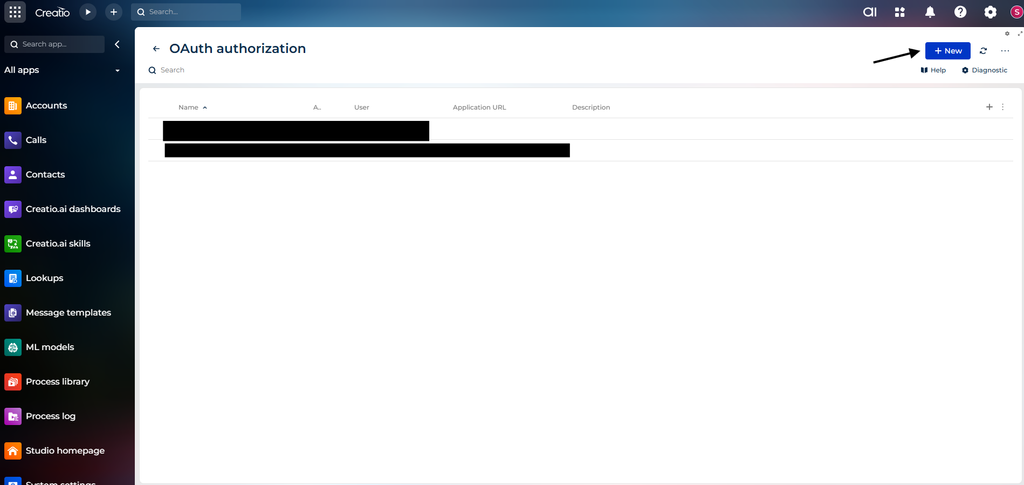Click the Calls phone icon
Image resolution: width=1024 pixels, height=485 pixels.
pos(13,140)
